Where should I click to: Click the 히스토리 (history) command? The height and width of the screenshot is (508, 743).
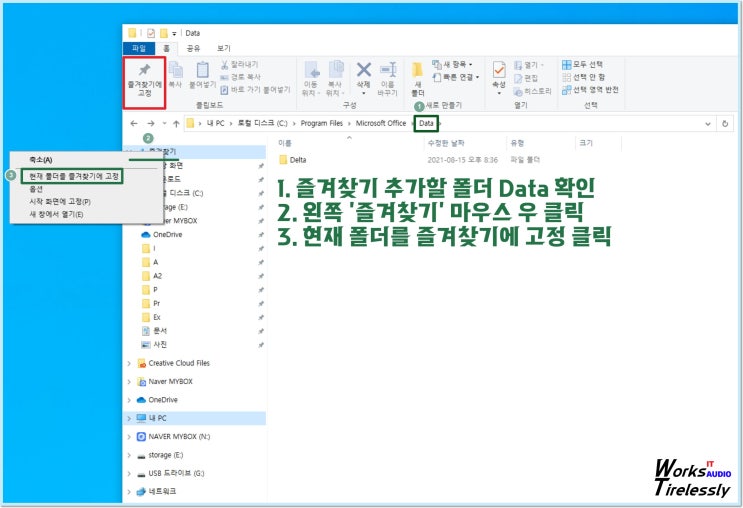[533, 91]
